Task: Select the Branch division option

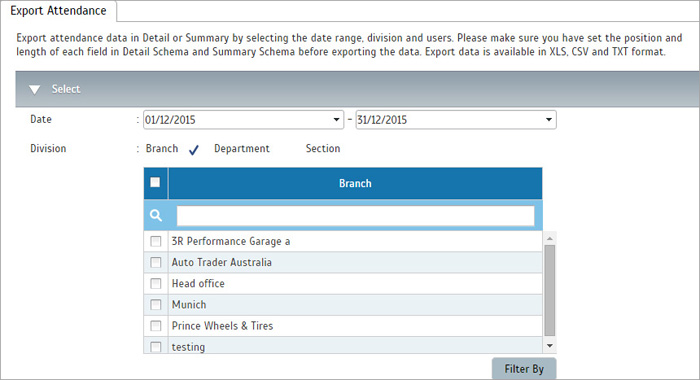Action: click(162, 149)
